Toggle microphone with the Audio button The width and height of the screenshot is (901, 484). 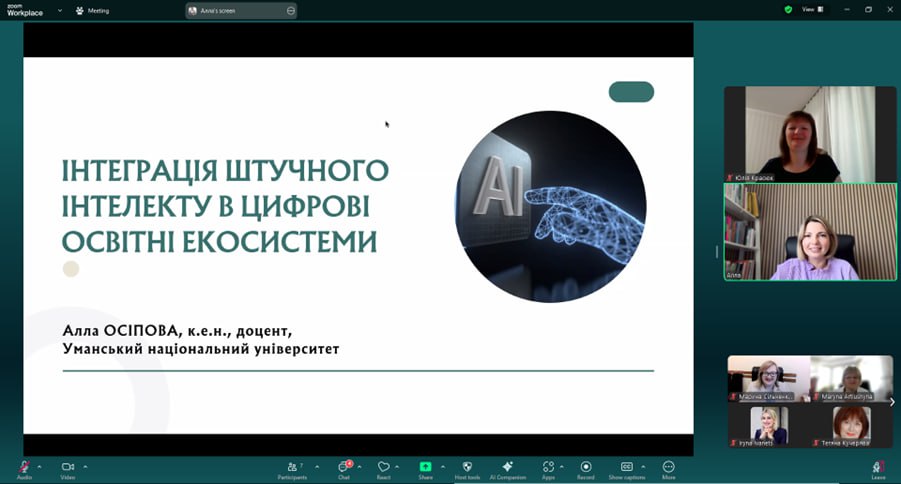click(x=24, y=467)
